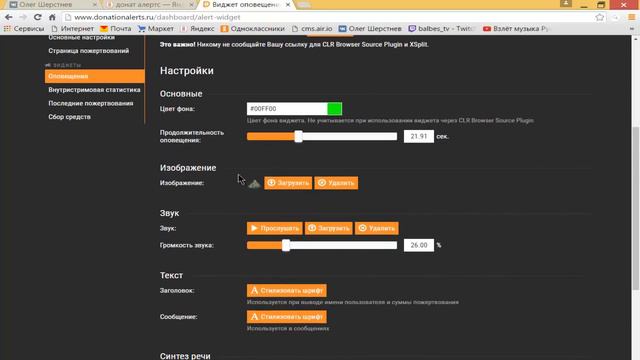Open Внутристримовая статистика in sidebar
The width and height of the screenshot is (640, 360).
click(94, 90)
